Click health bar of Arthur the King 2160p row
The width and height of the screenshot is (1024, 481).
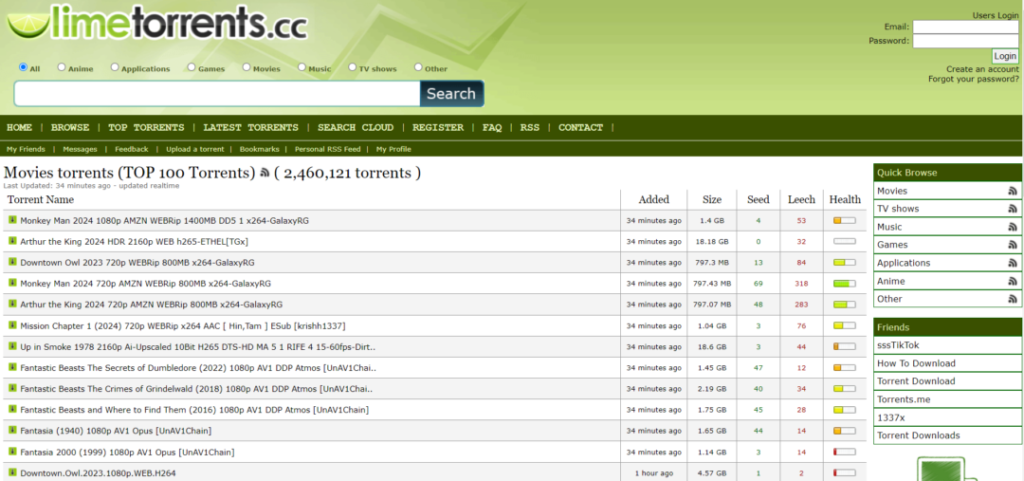(844, 241)
